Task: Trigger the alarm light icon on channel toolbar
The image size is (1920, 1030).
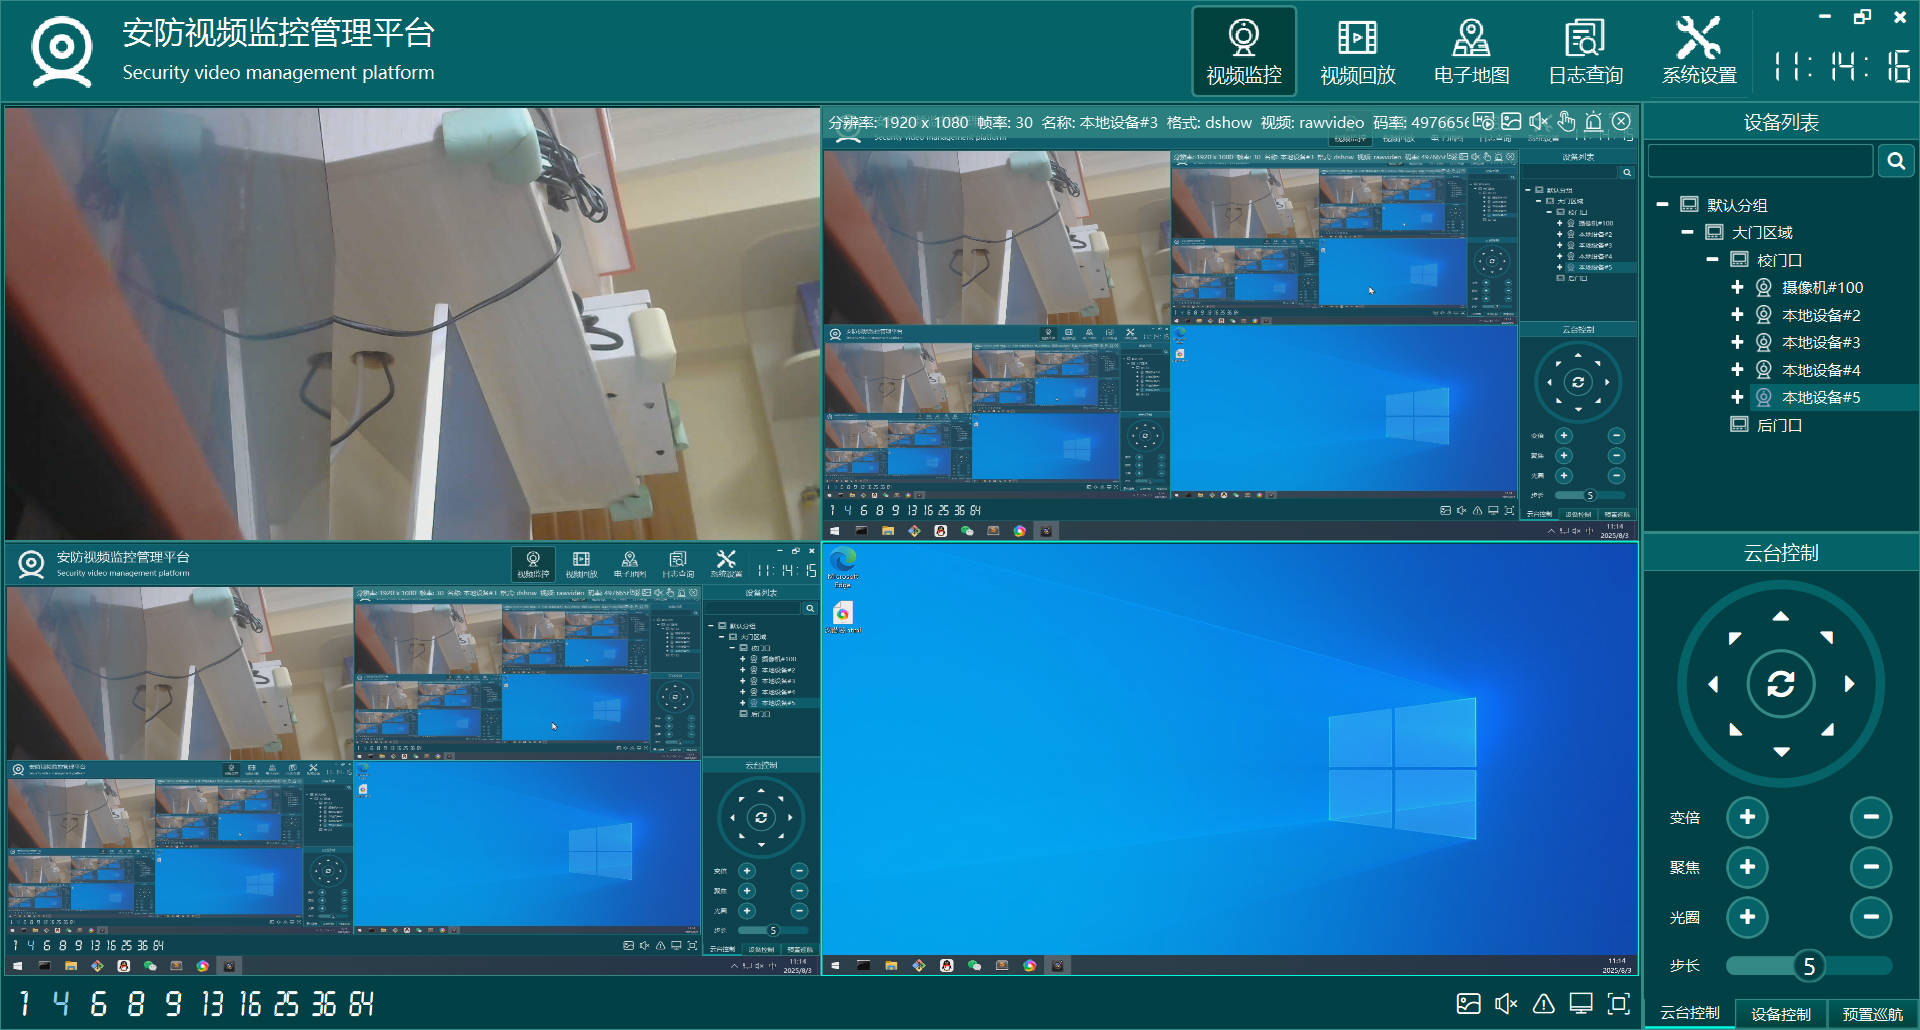Action: [1594, 122]
